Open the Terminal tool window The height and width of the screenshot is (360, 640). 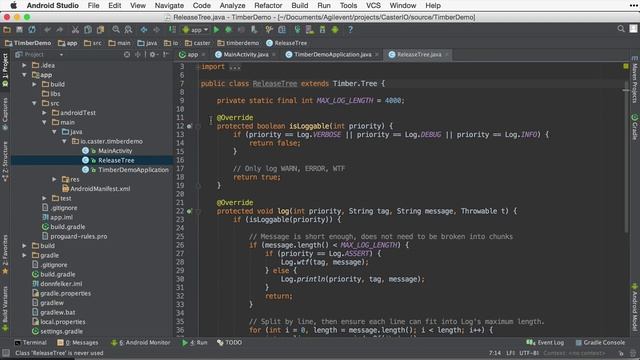[31, 343]
